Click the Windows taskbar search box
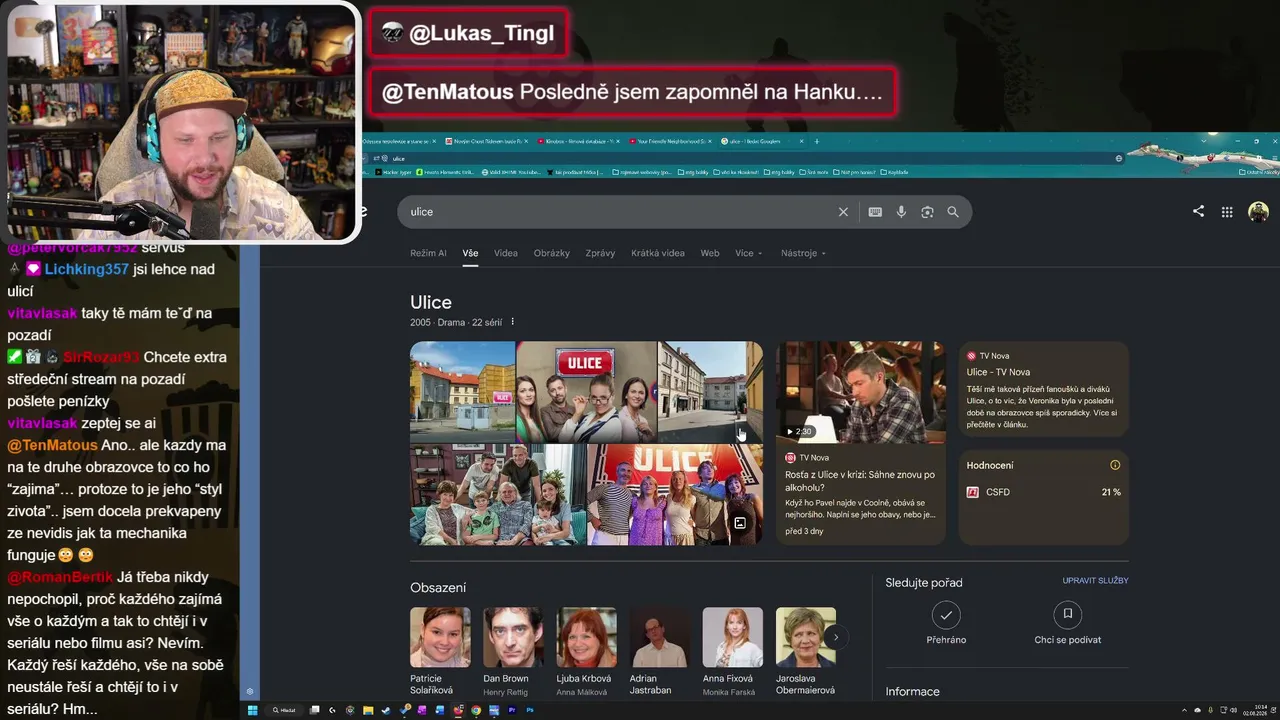Image resolution: width=1280 pixels, height=720 pixels. [x=285, y=710]
